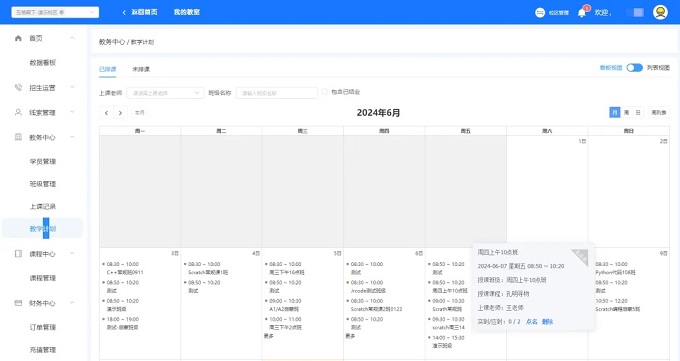The width and height of the screenshot is (680, 361).
Task: Expand the 线索管理 sidebar group
Action: coord(72,112)
